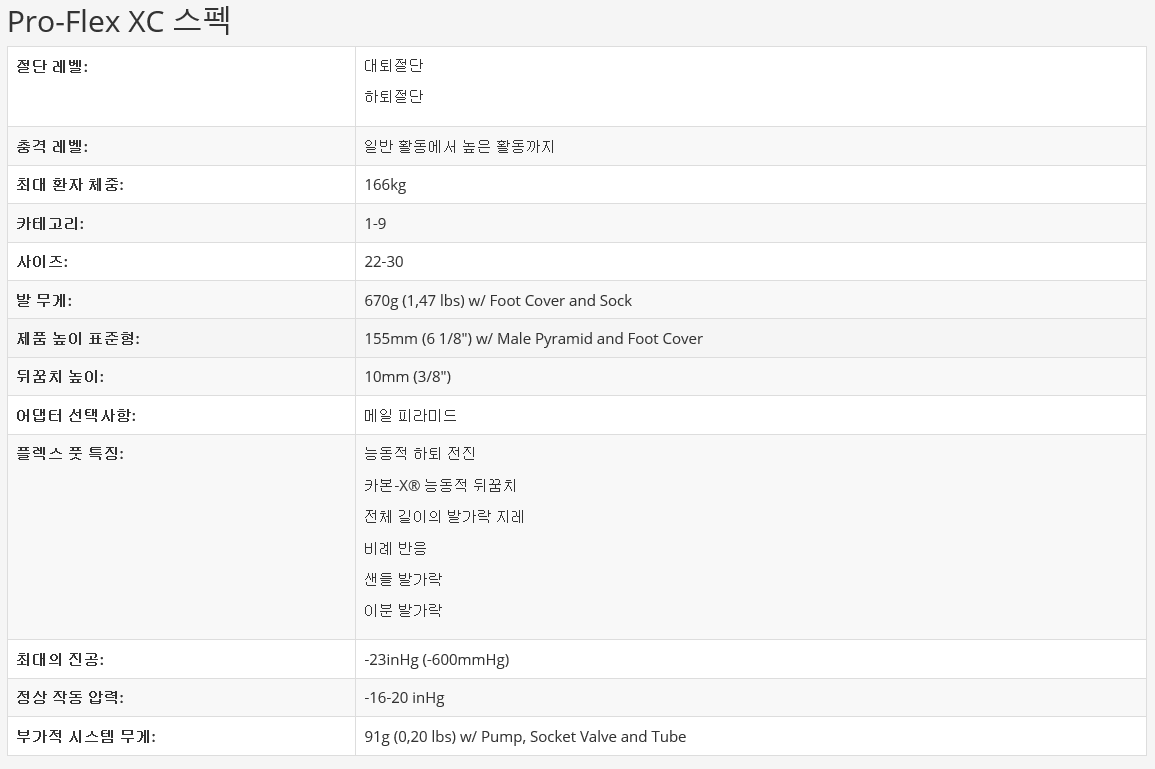Screen dimensions: 1155x769
Task: Click the "22-30" size value
Action: point(384,262)
